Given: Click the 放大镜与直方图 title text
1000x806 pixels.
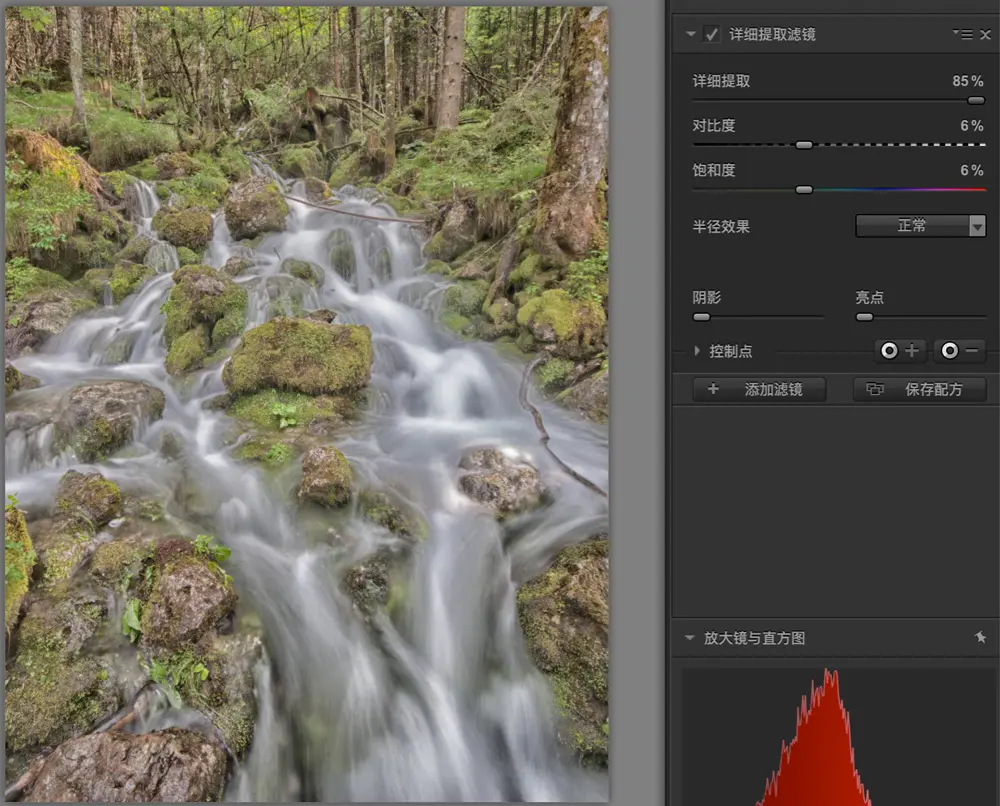Looking at the screenshot, I should click(x=754, y=638).
